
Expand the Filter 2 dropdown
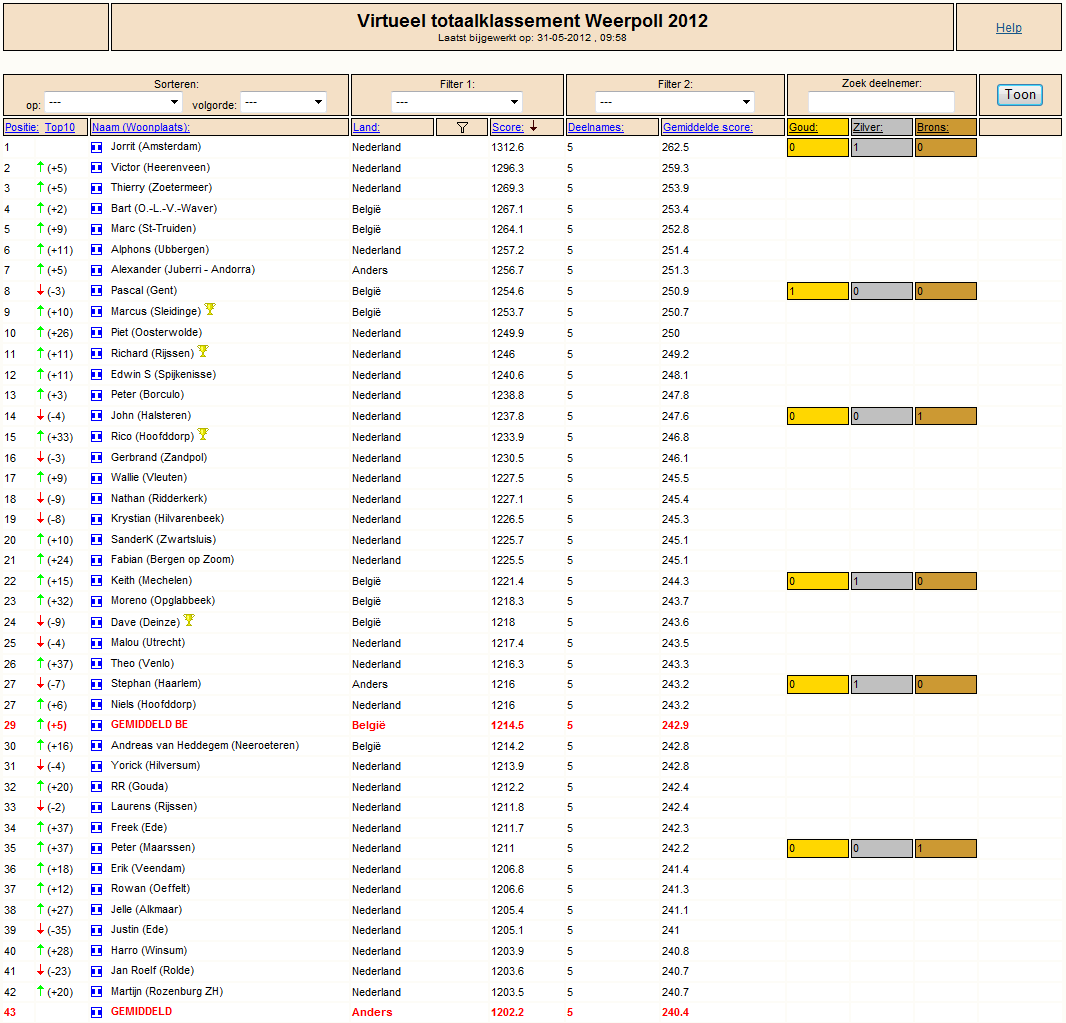click(x=674, y=102)
